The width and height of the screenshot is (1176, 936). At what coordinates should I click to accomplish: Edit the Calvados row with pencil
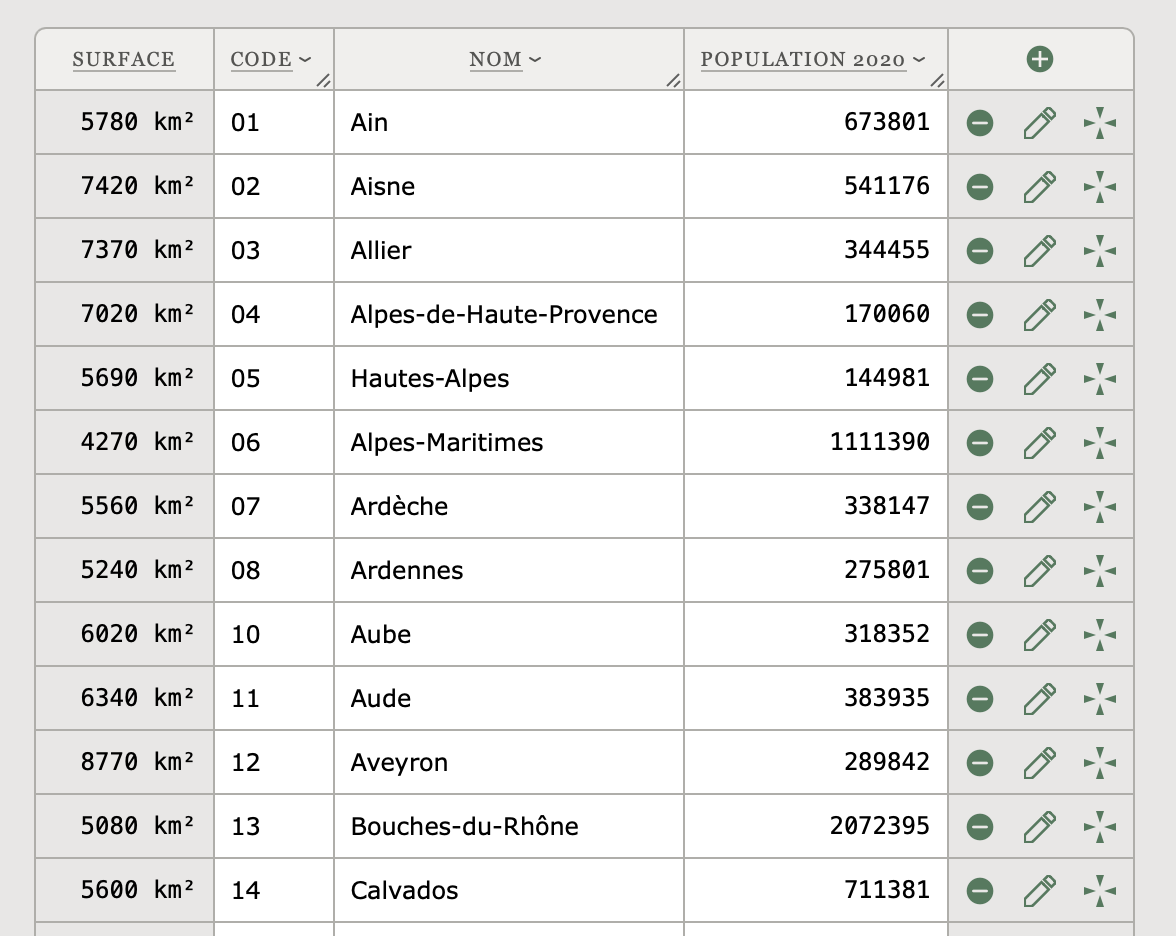coord(1040,891)
